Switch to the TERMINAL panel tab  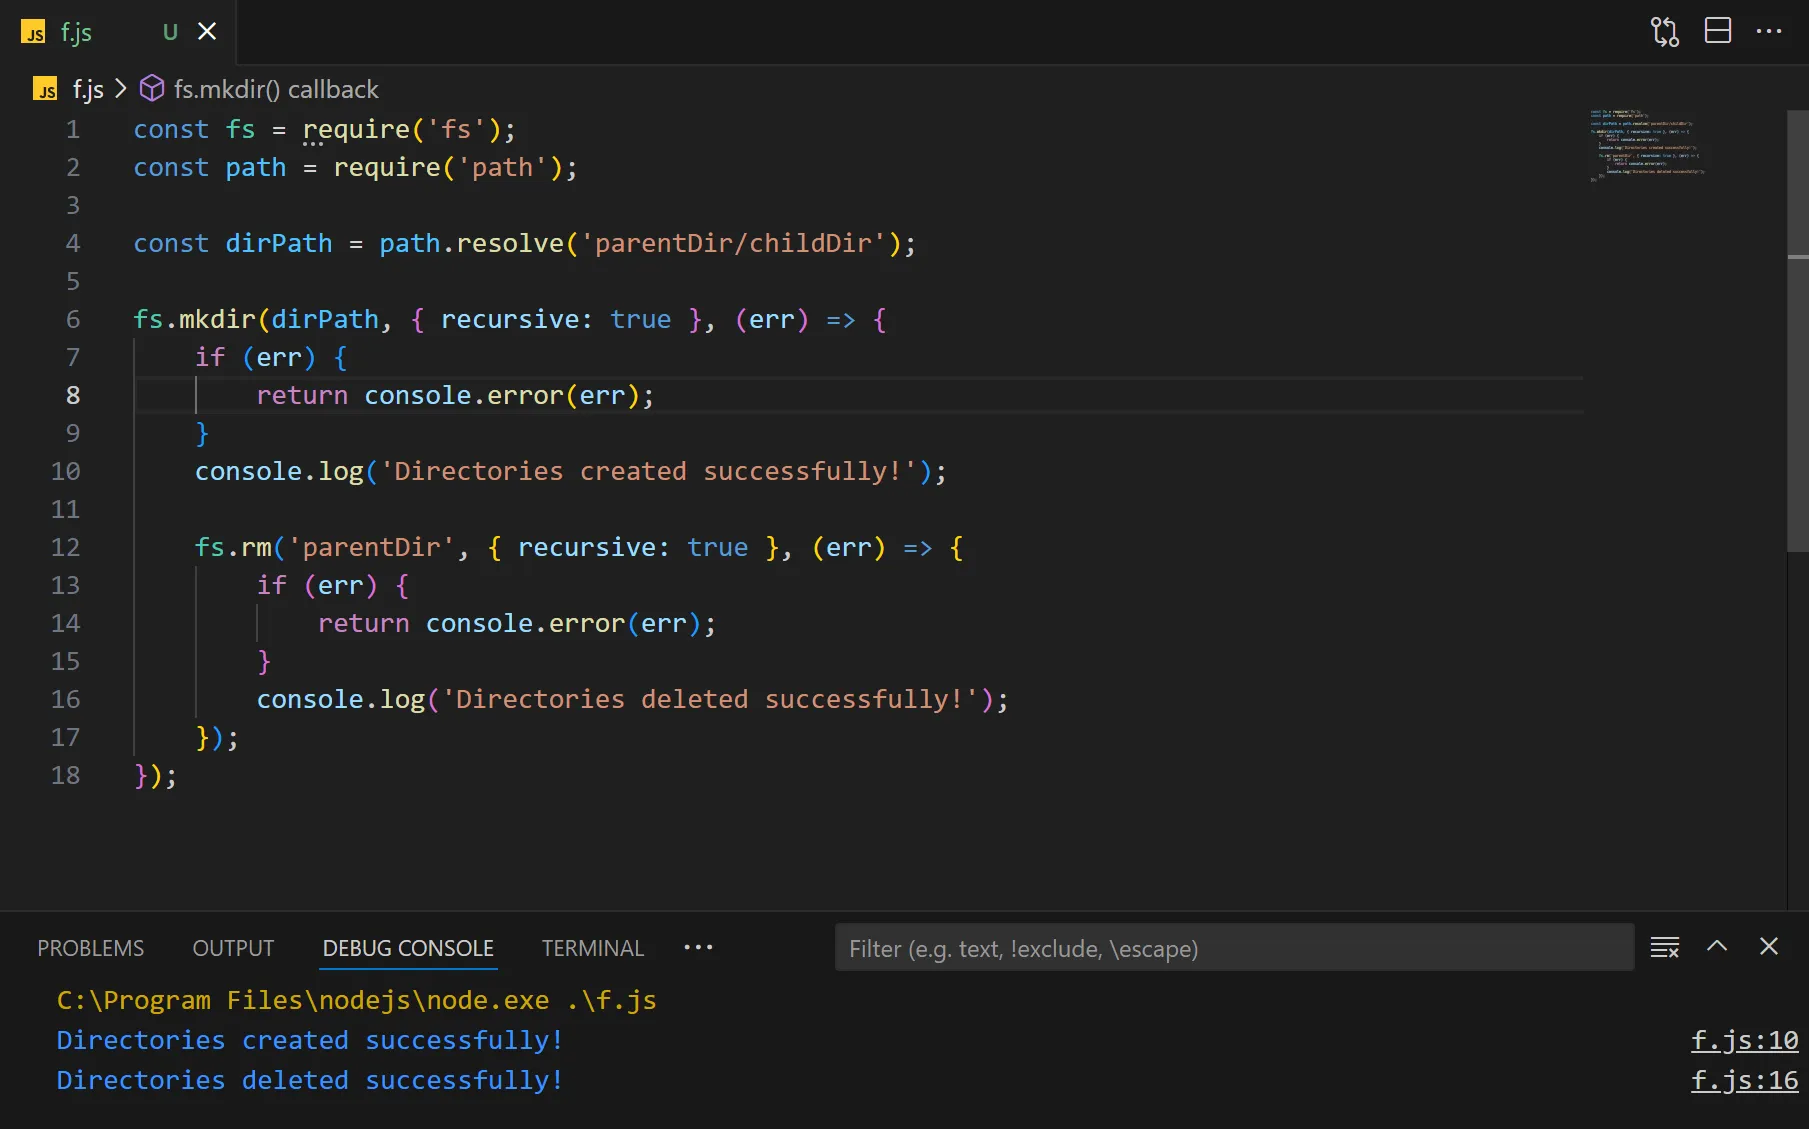(x=593, y=948)
